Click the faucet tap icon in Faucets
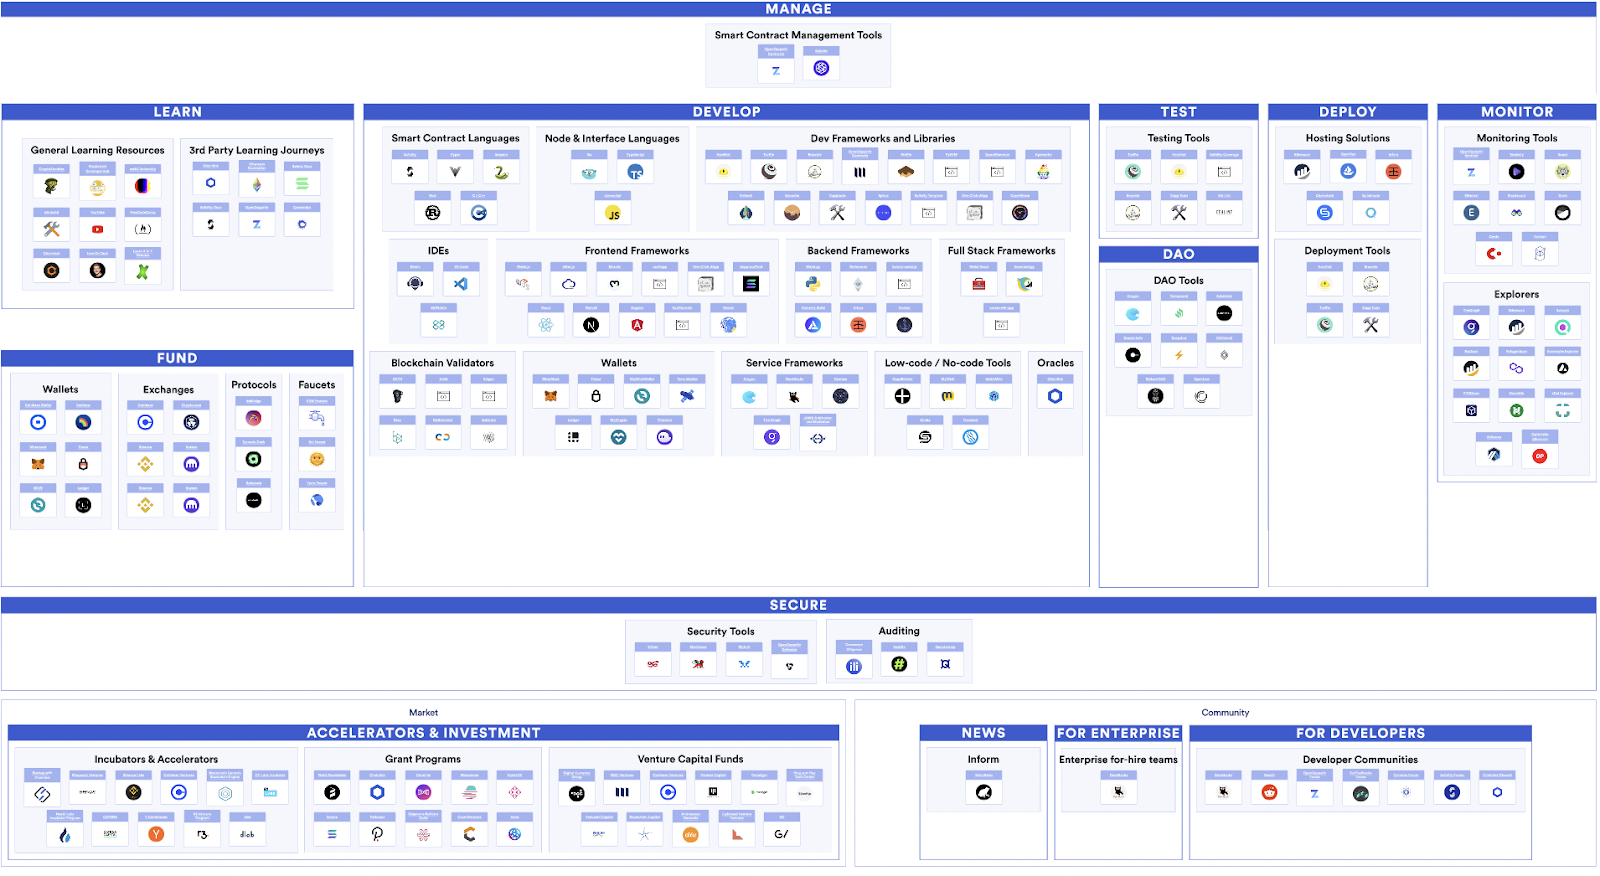Viewport: 1600px width, 876px height. click(317, 418)
